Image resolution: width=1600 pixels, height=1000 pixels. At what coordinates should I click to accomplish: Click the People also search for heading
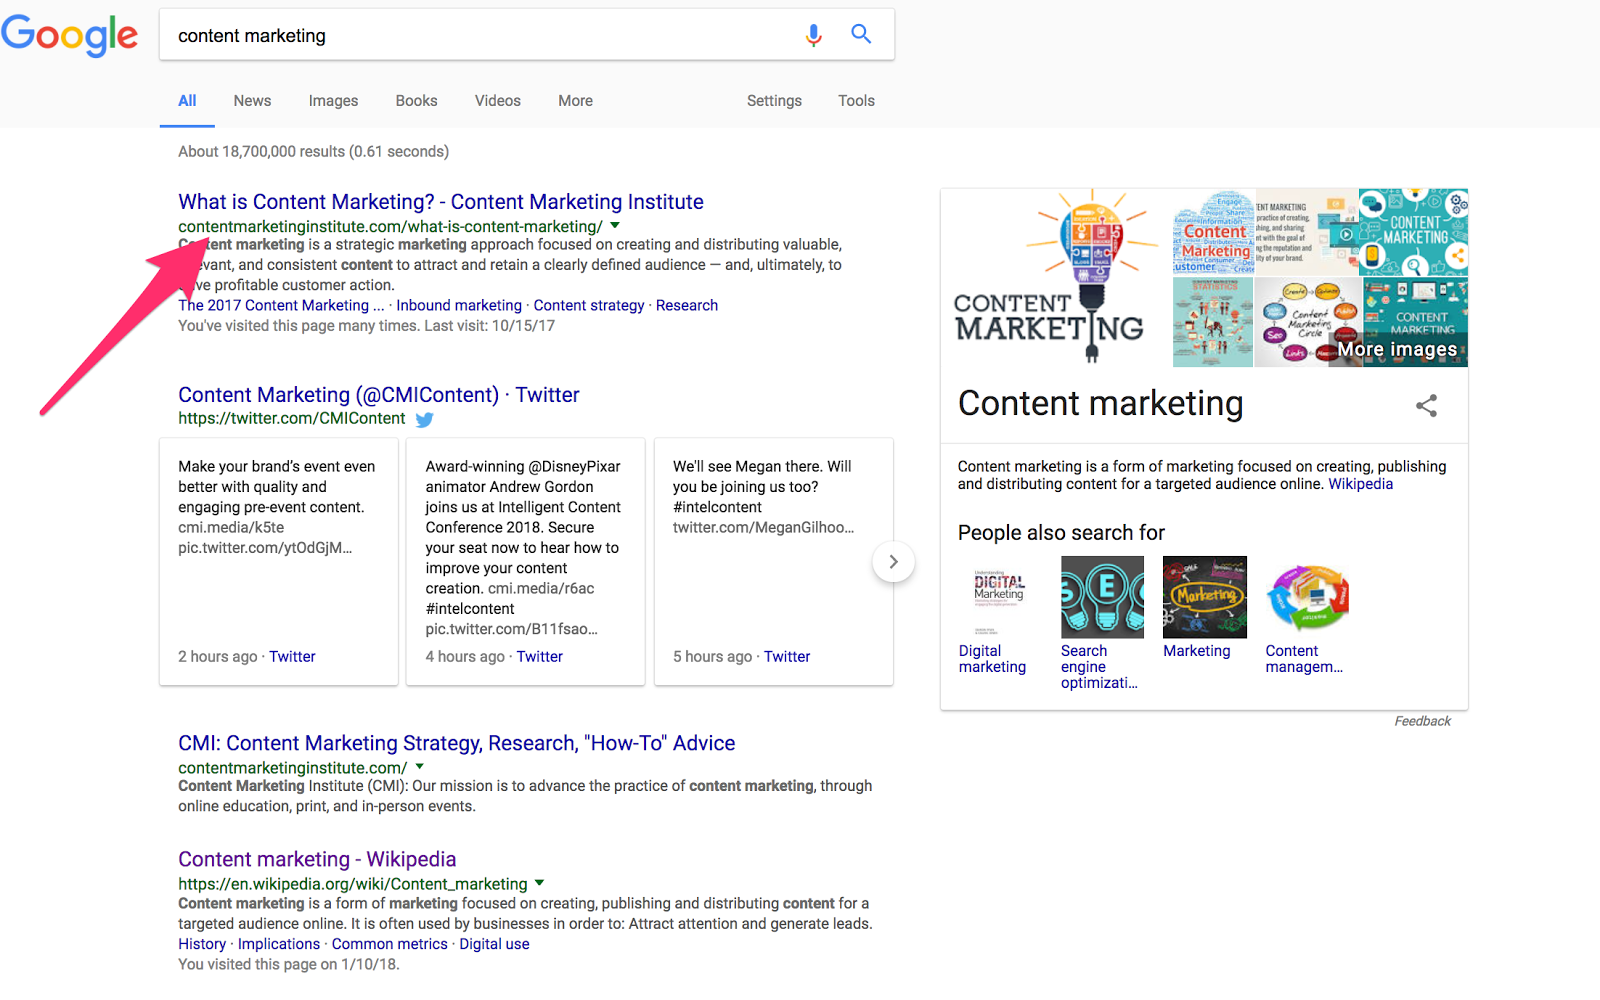click(1061, 533)
